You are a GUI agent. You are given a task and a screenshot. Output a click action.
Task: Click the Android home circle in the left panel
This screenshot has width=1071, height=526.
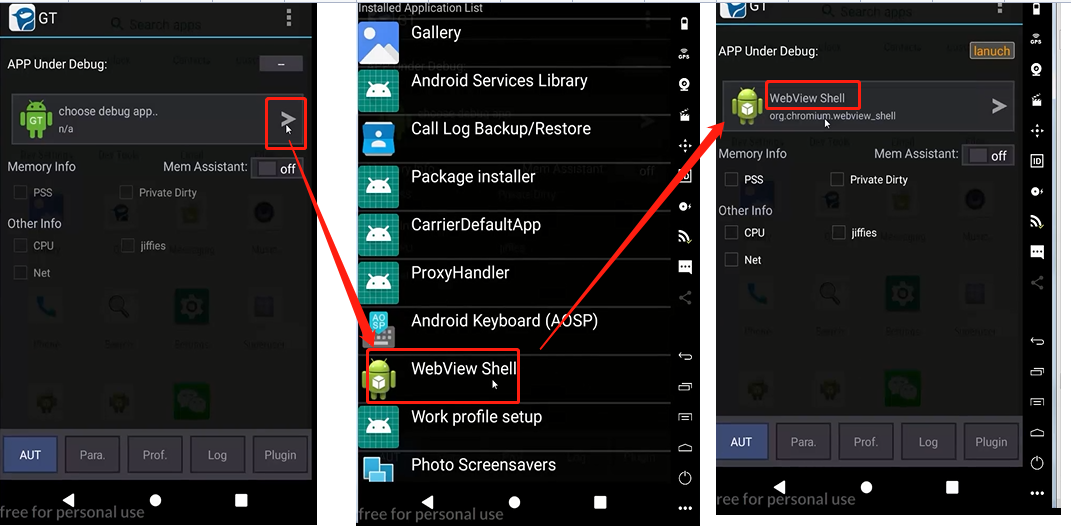tap(155, 500)
